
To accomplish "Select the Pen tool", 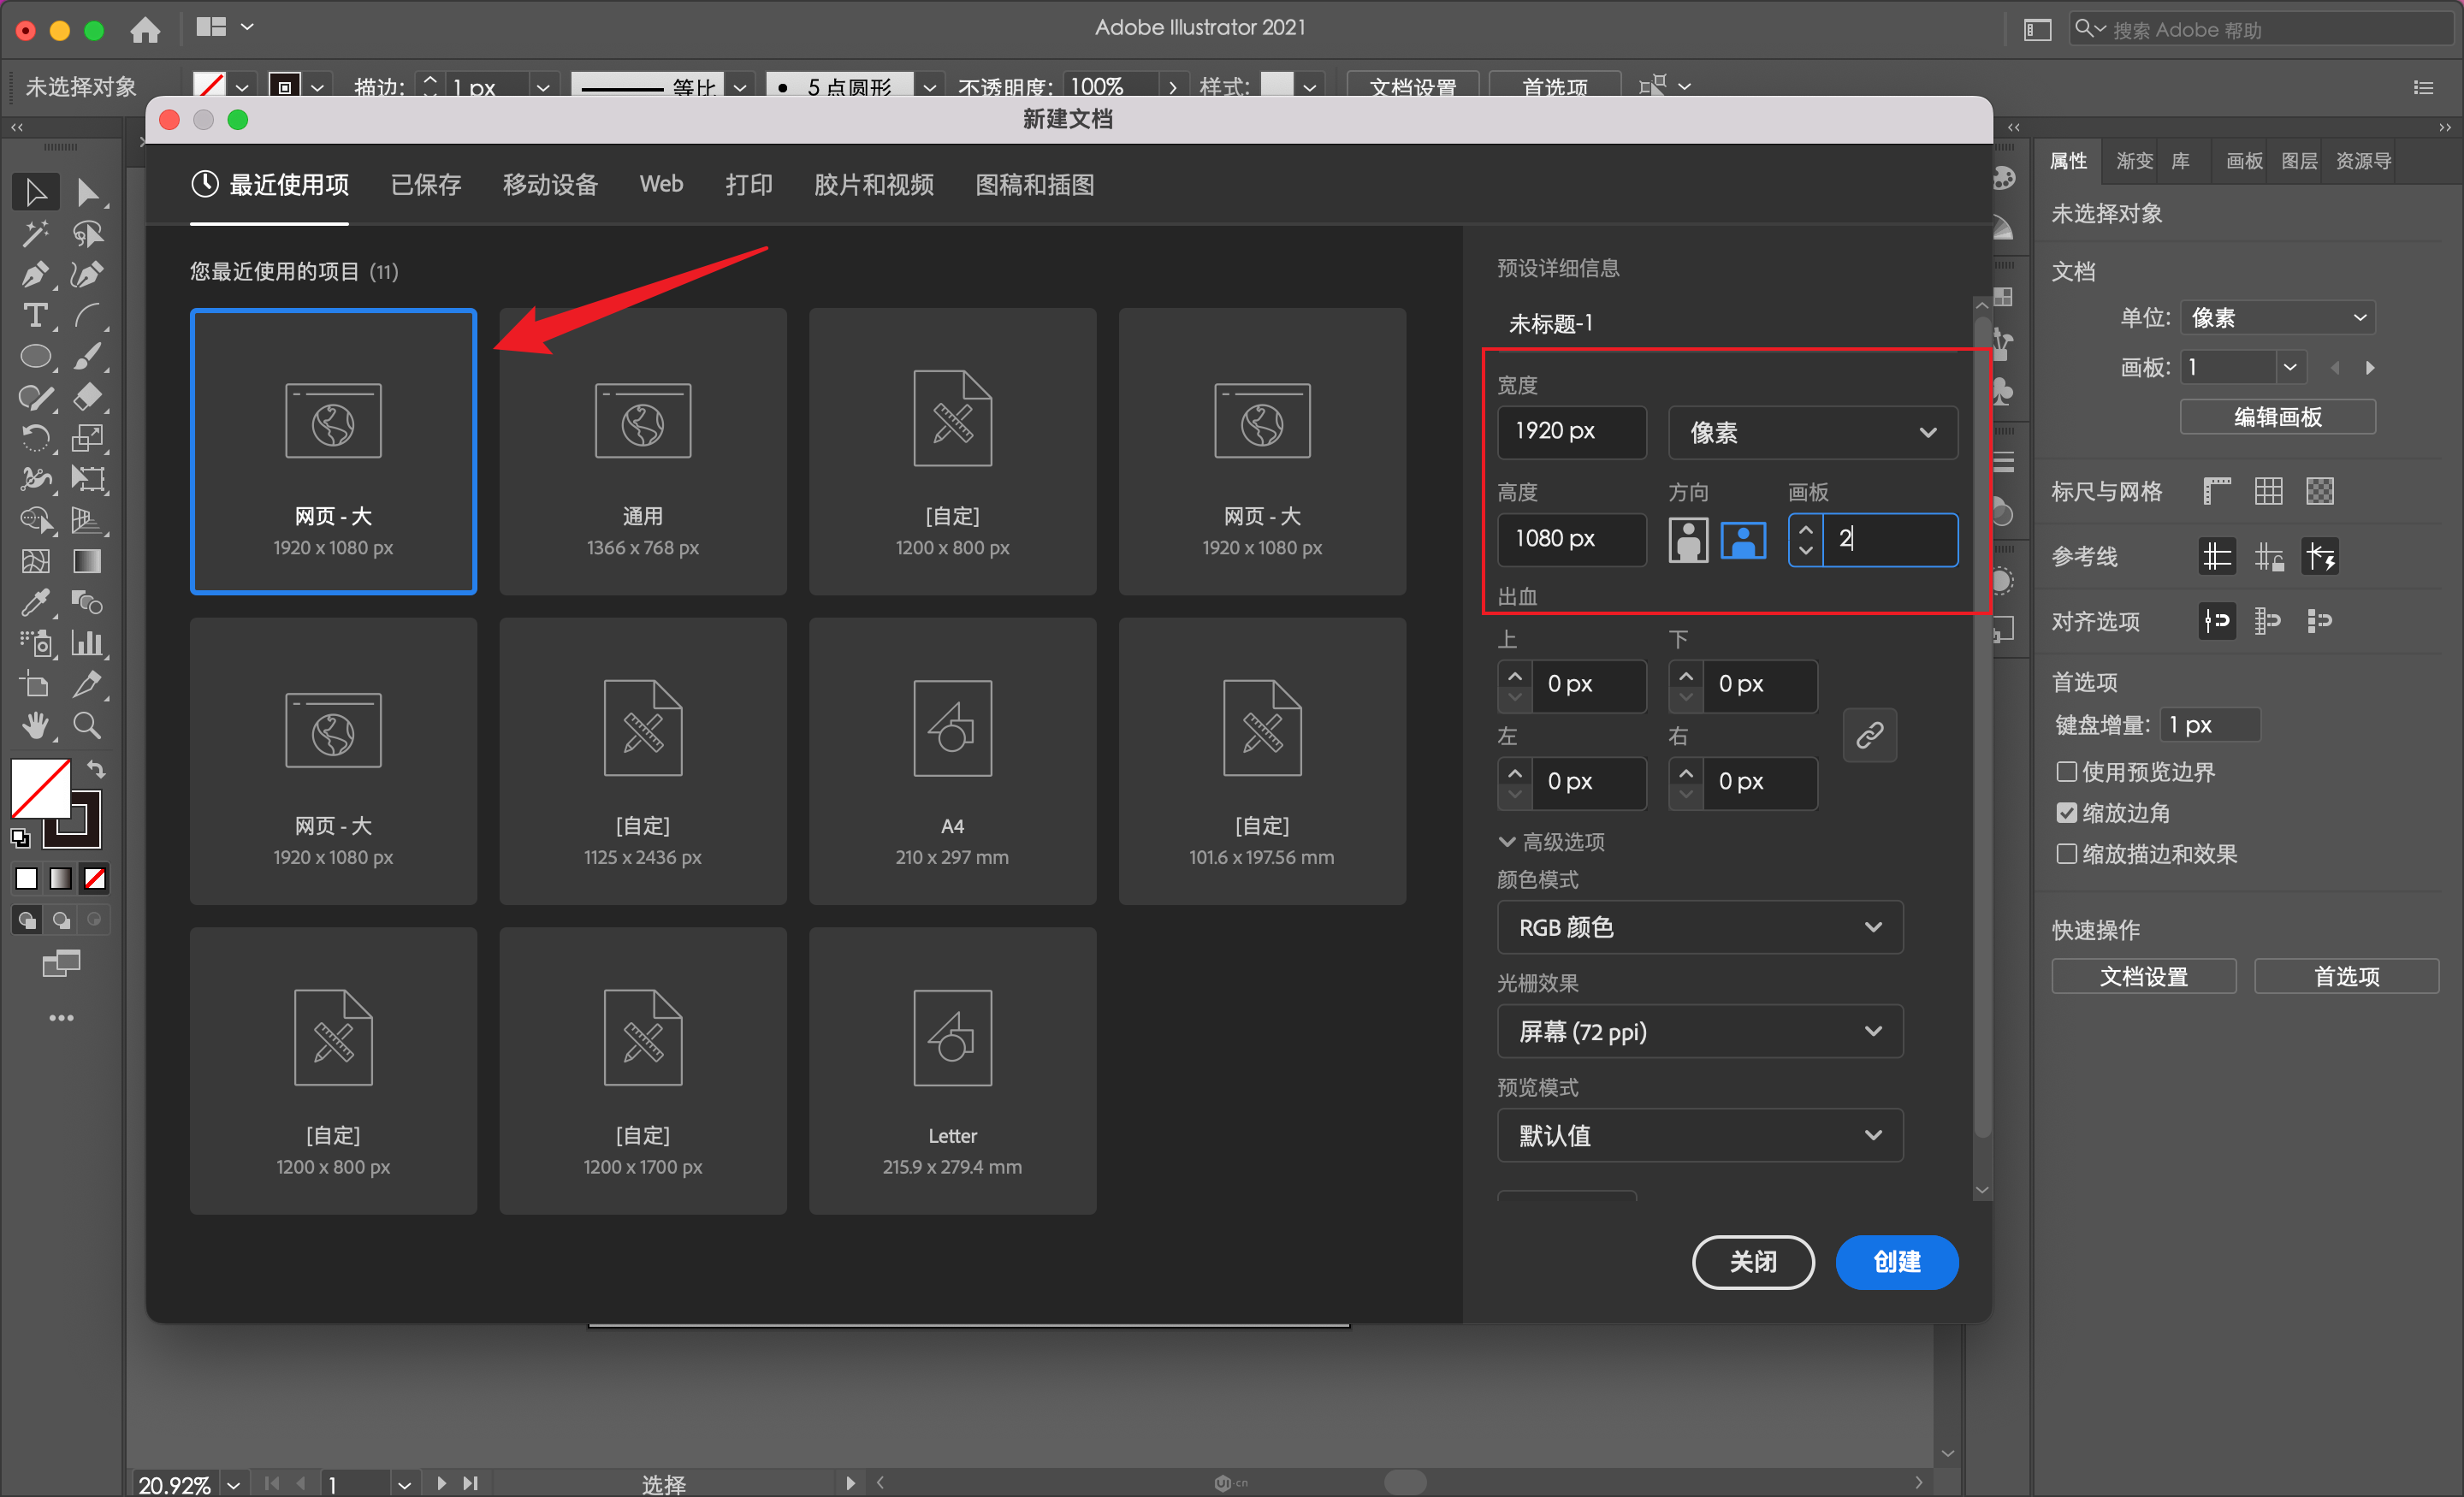I will [35, 274].
